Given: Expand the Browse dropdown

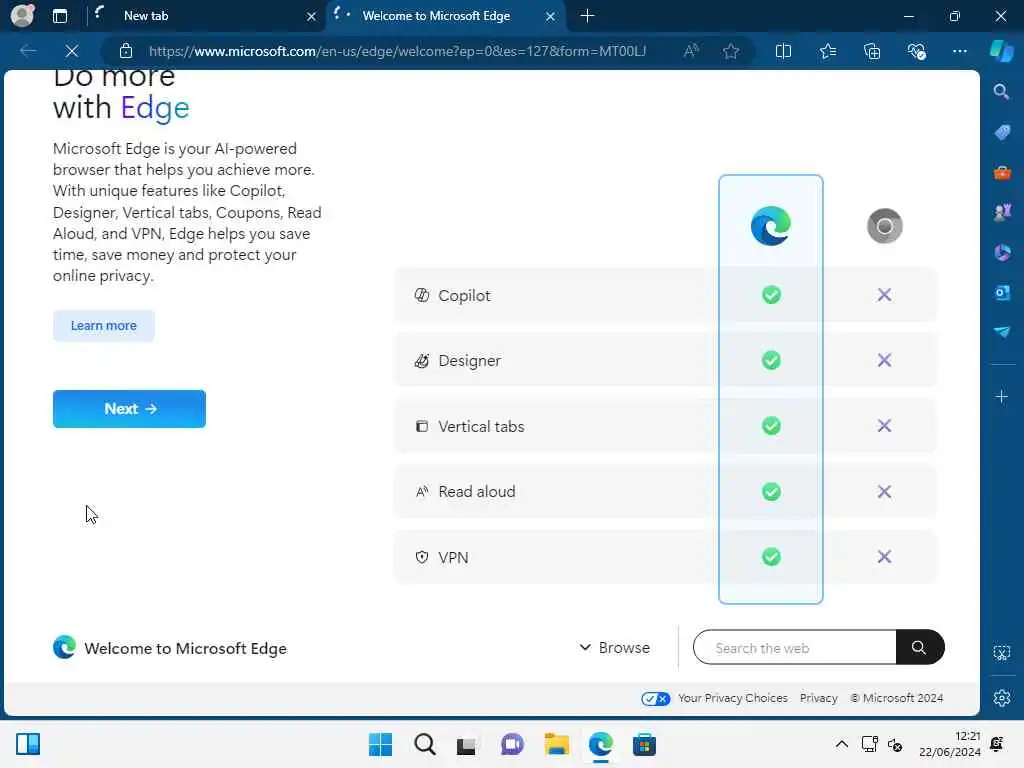Looking at the screenshot, I should (615, 648).
